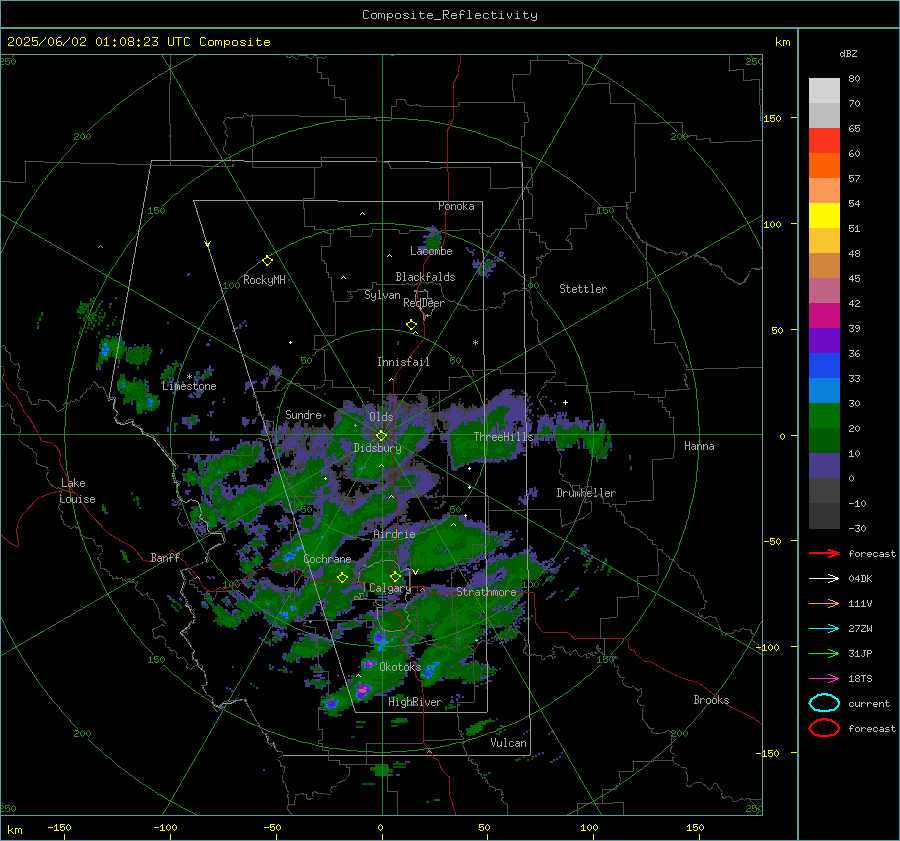Click the Strathmore city label
Screen dimensions: 900x841
[x=486, y=592]
